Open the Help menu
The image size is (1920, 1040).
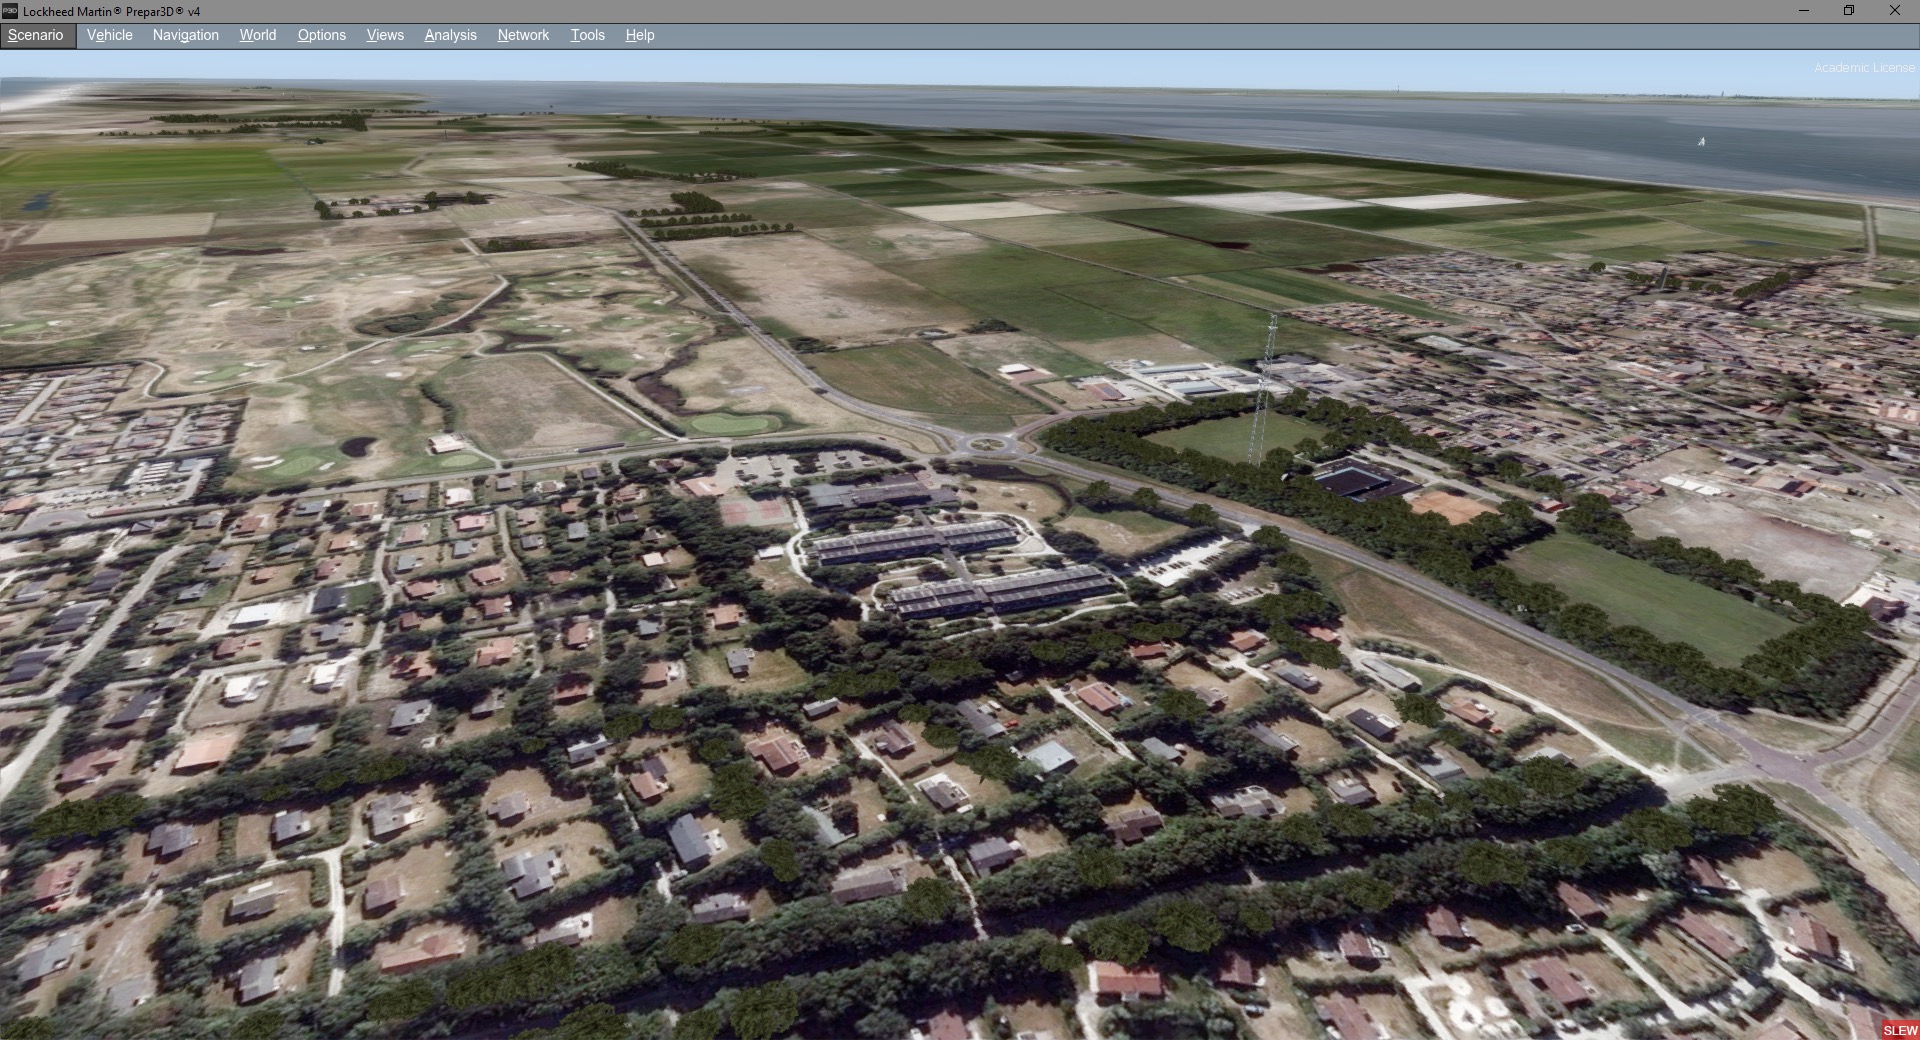coord(640,35)
